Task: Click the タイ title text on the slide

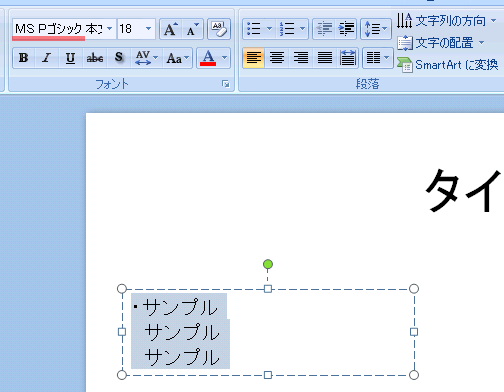Action: [x=463, y=190]
